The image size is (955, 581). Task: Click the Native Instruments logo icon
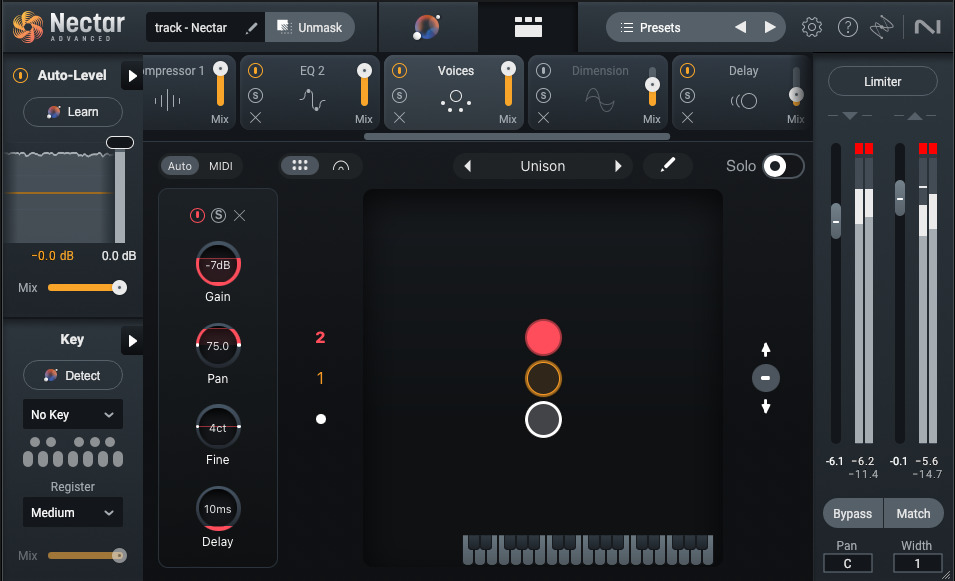(x=928, y=27)
